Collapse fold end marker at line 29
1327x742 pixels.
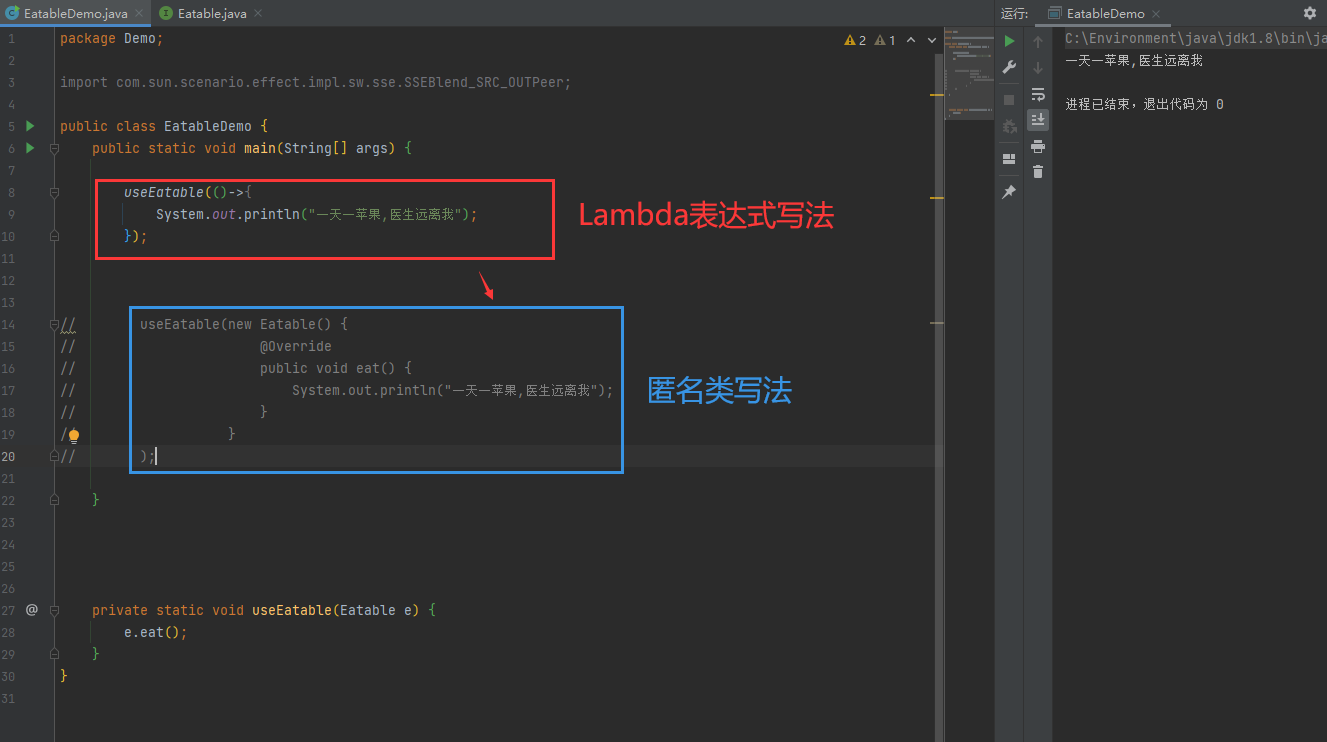55,654
